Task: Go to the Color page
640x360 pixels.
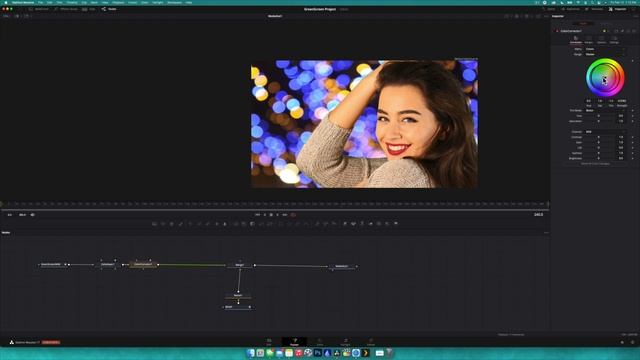Action: click(x=320, y=342)
